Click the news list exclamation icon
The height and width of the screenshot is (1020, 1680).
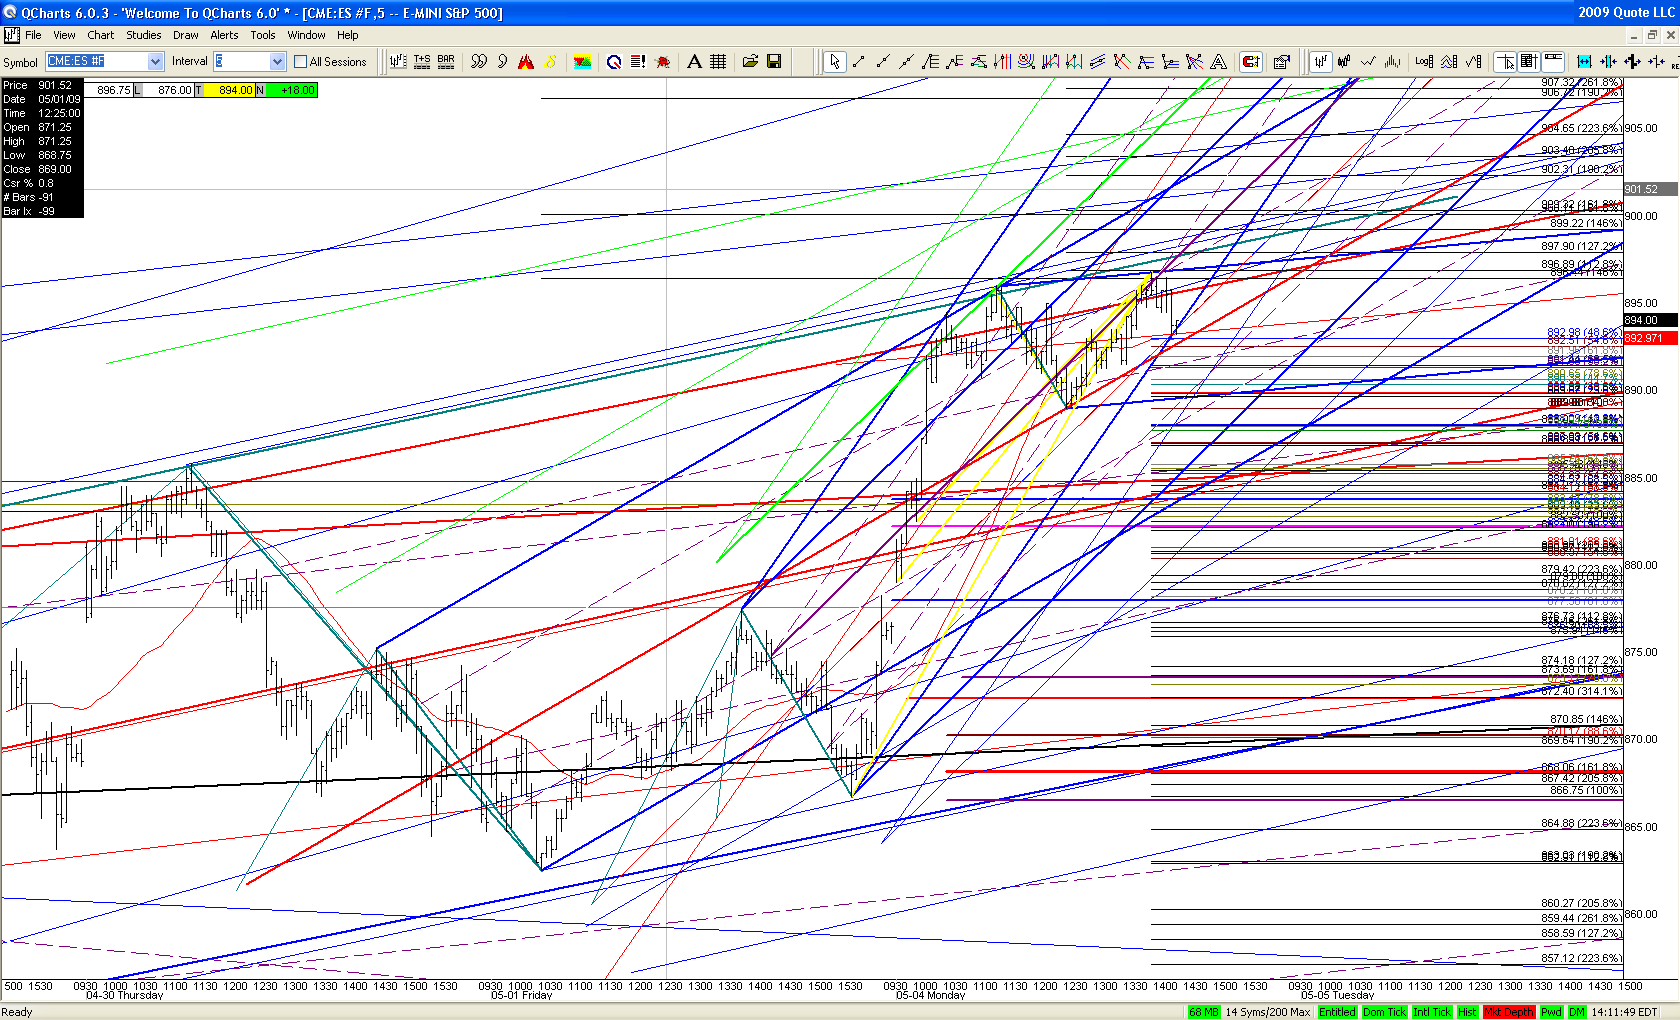point(638,62)
